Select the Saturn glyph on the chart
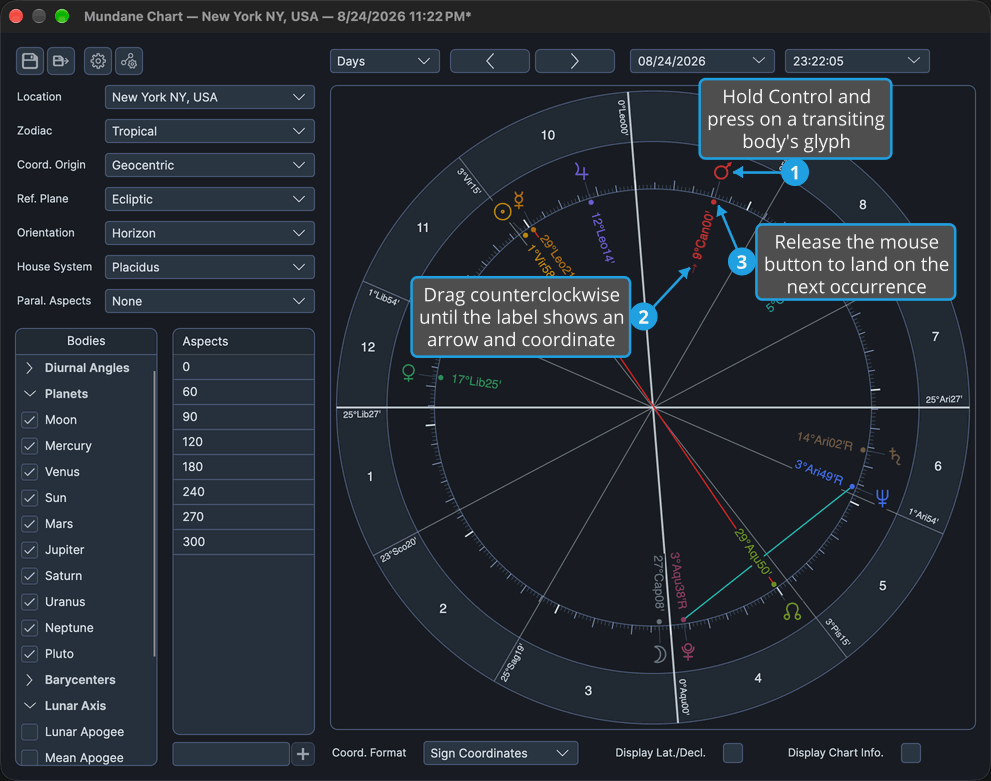This screenshot has width=991, height=781. [x=894, y=456]
